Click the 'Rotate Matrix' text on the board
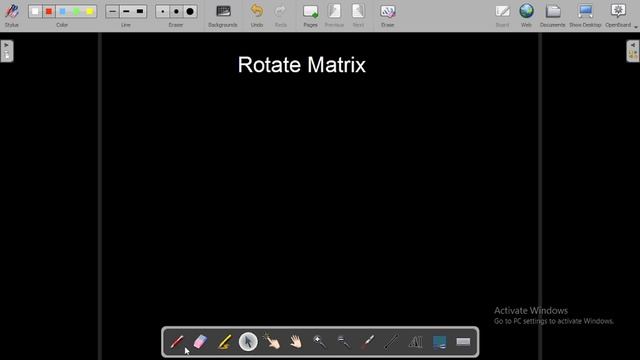 (x=302, y=64)
